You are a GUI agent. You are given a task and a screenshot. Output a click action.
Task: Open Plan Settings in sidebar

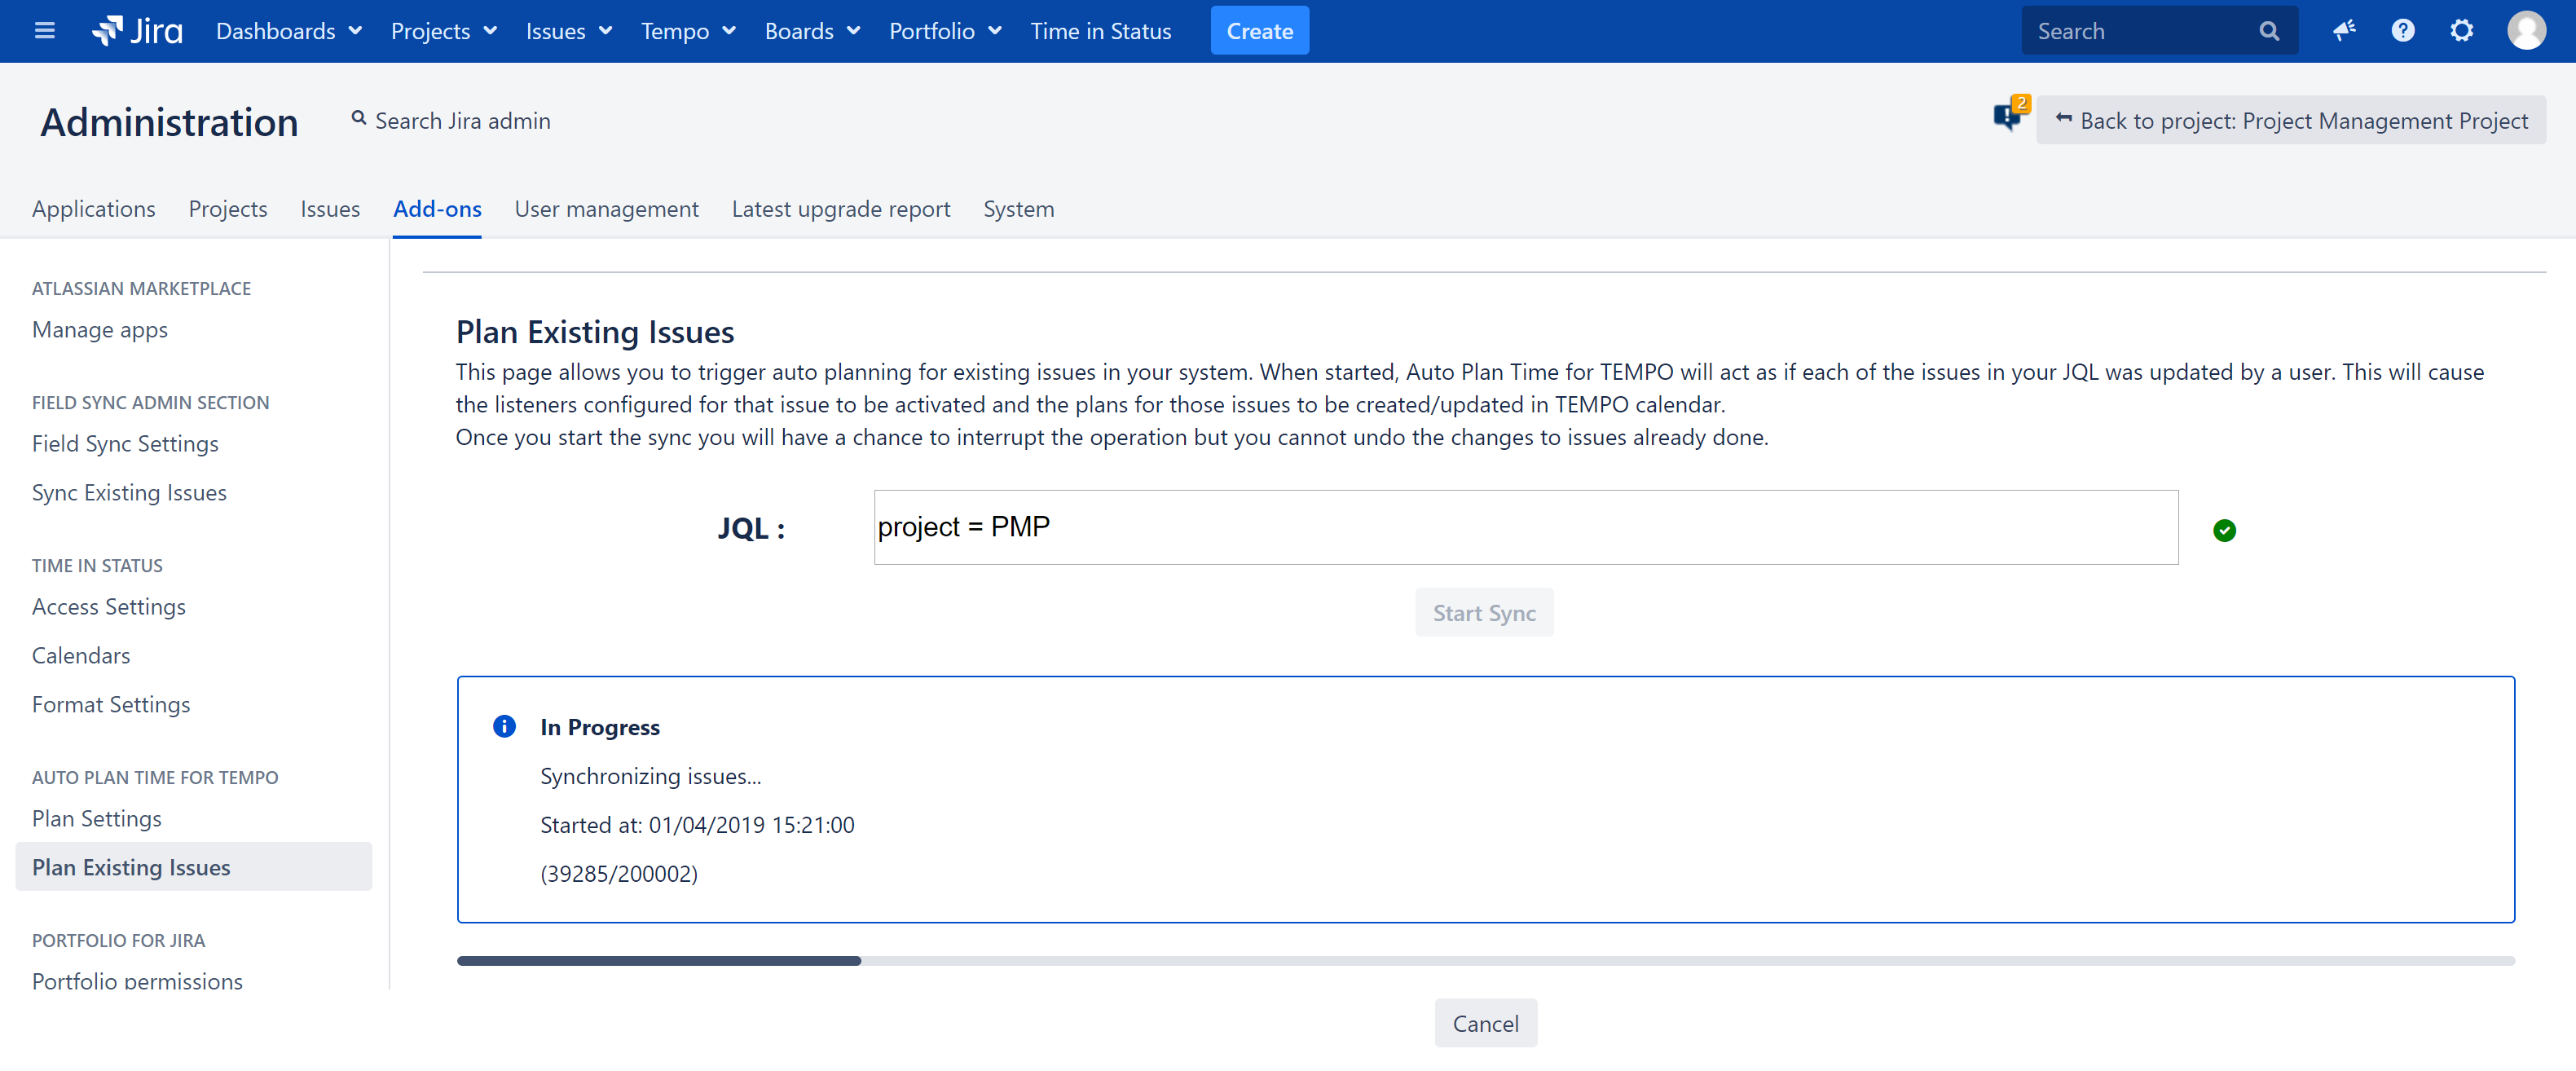click(96, 818)
